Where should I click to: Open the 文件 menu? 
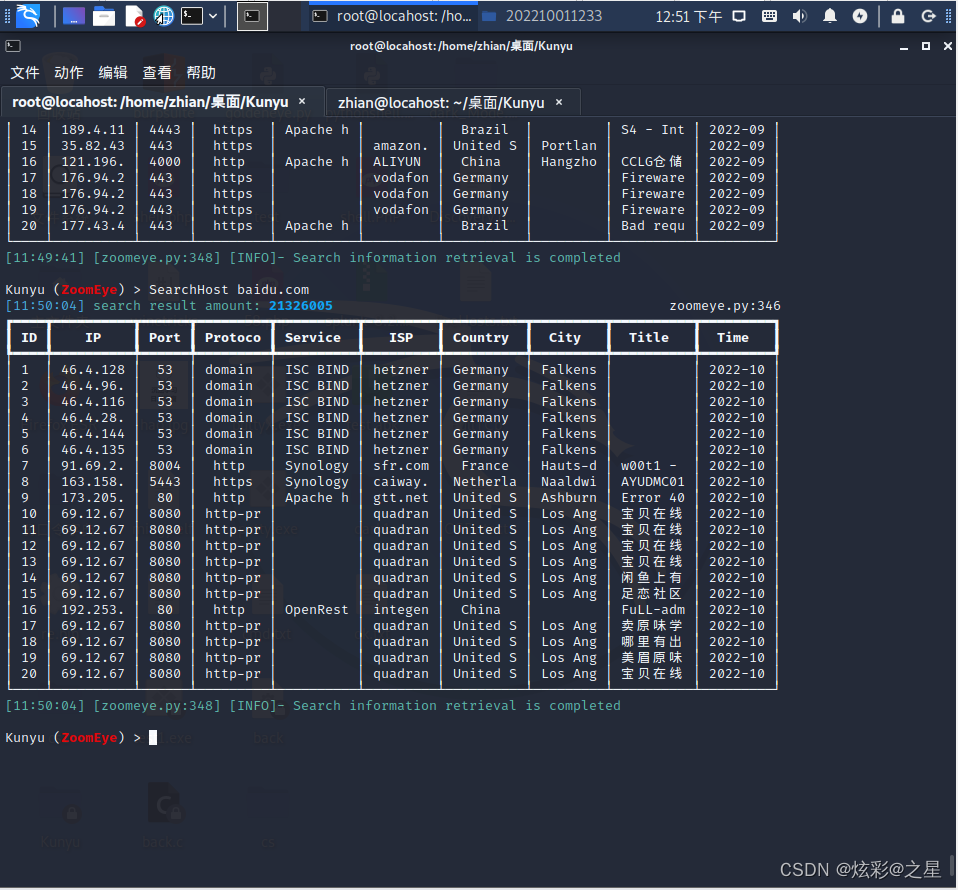point(25,73)
